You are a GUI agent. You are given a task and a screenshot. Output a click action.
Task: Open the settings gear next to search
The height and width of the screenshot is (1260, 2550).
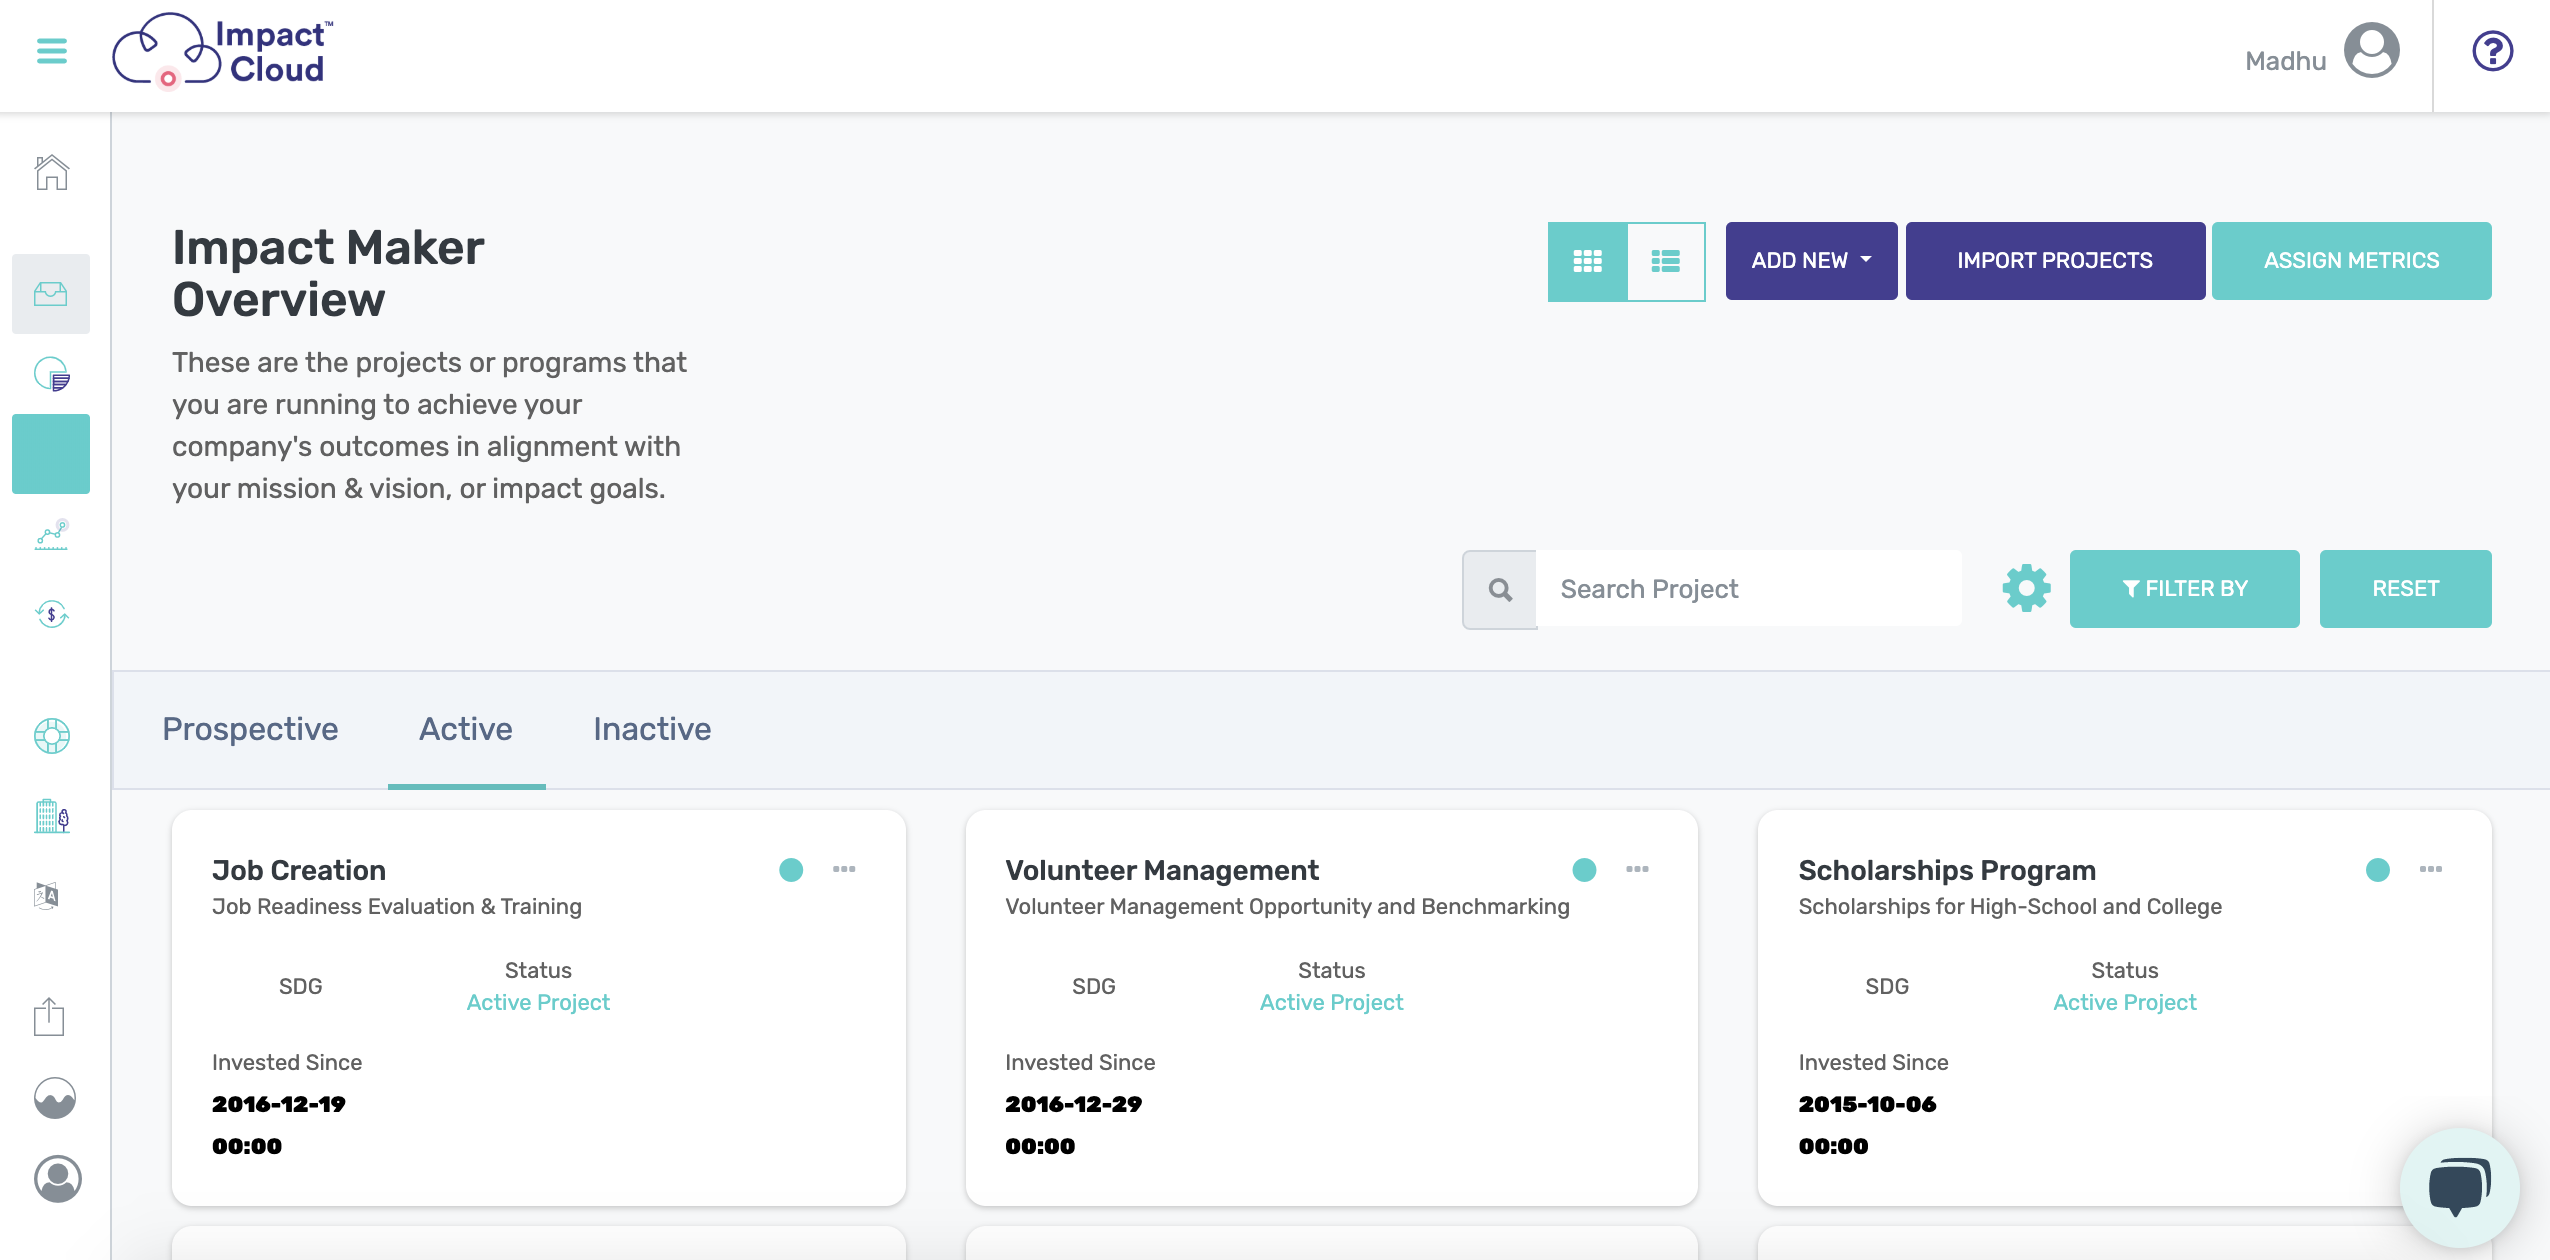point(2026,588)
